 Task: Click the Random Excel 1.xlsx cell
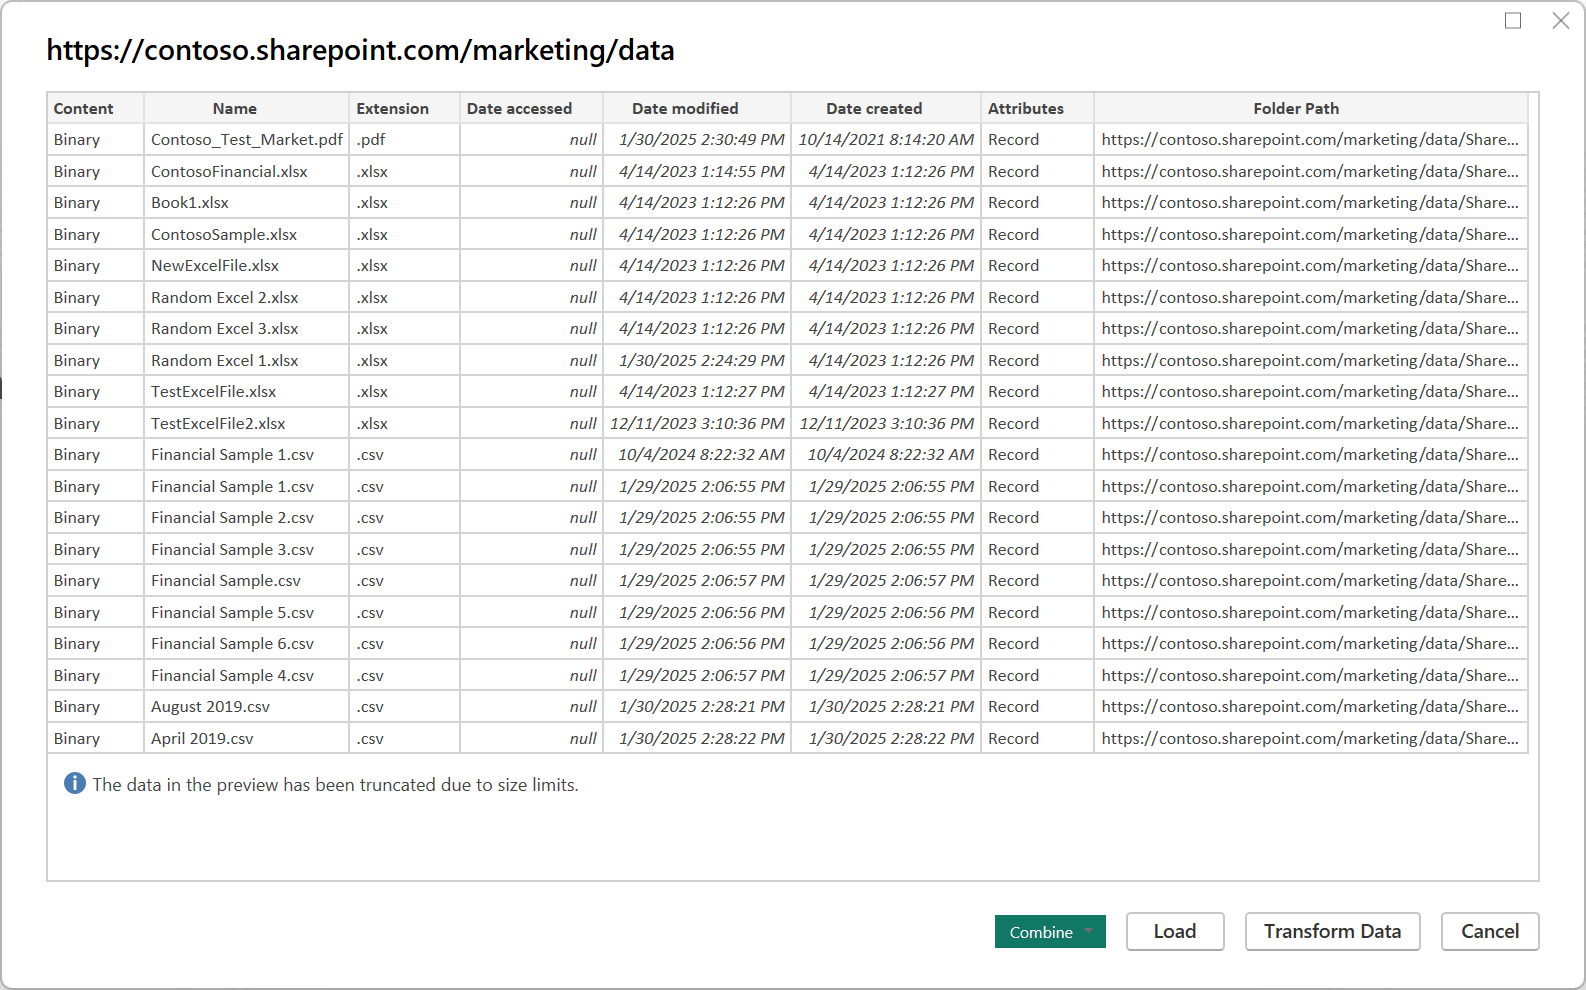click(x=246, y=360)
